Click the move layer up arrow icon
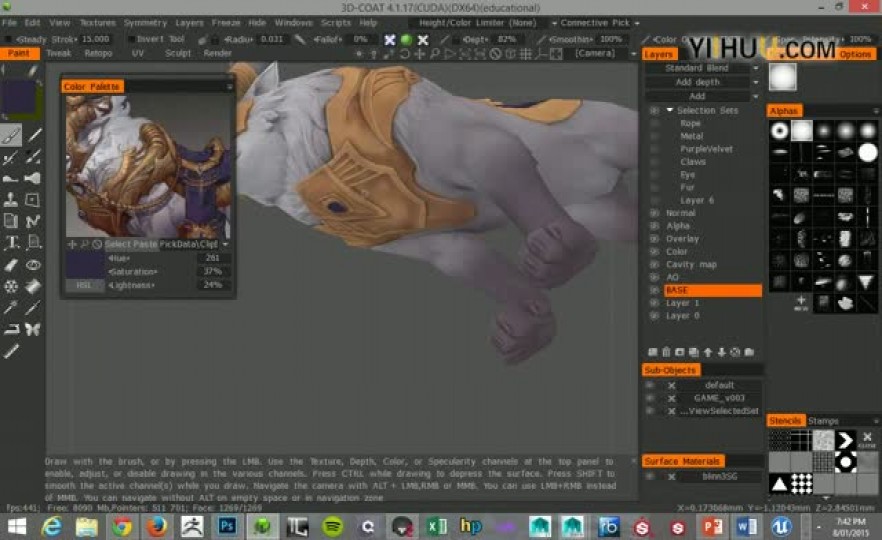Screen dimensions: 882x540 point(708,352)
